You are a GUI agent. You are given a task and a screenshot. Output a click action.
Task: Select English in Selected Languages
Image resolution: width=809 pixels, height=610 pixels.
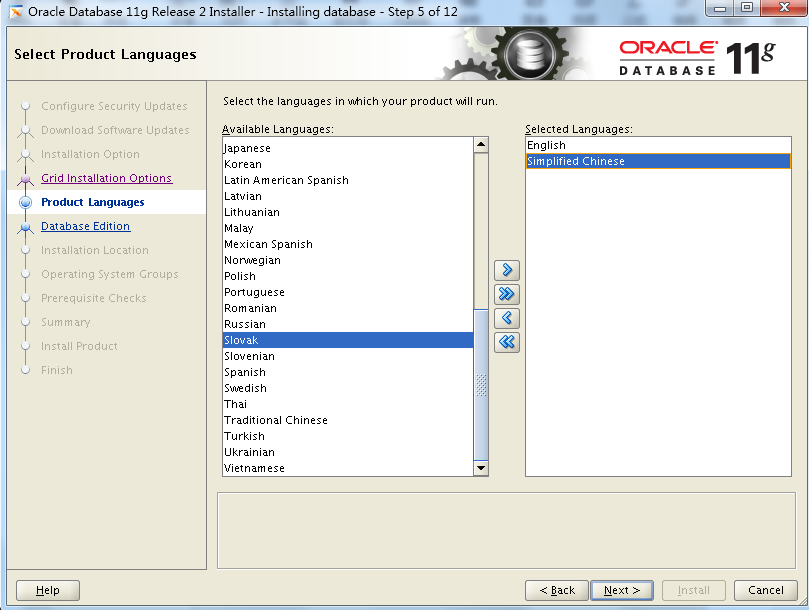(658, 145)
